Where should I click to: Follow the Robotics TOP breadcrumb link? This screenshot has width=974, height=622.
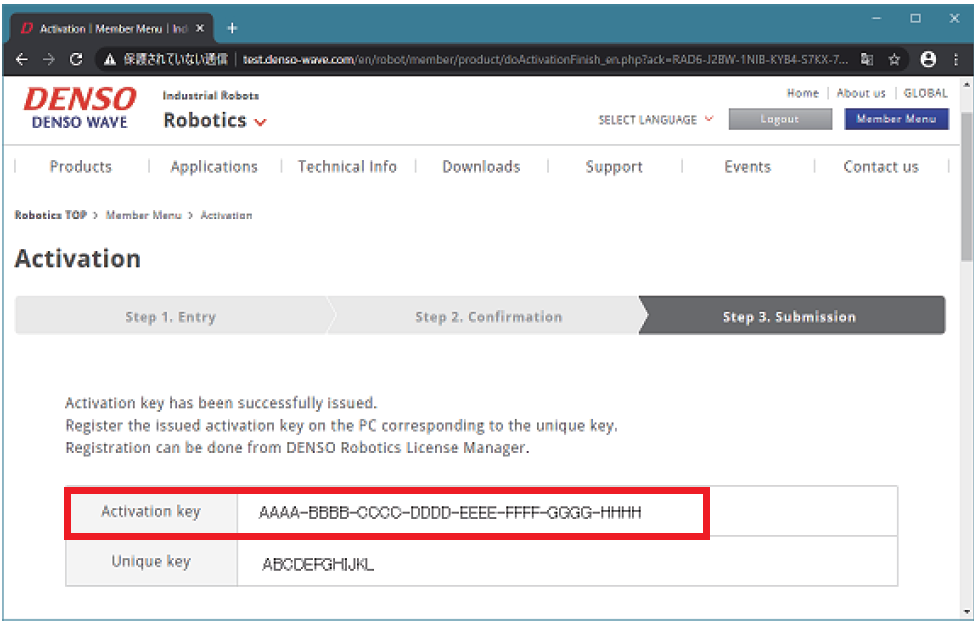click(x=50, y=215)
